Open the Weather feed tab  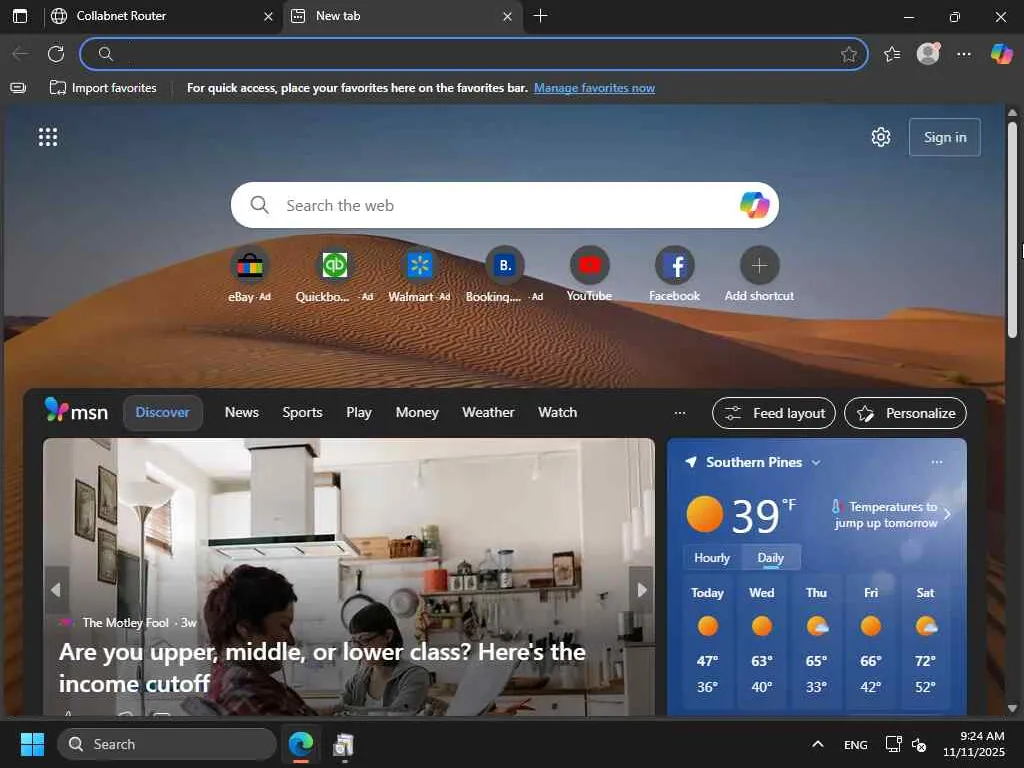click(488, 413)
